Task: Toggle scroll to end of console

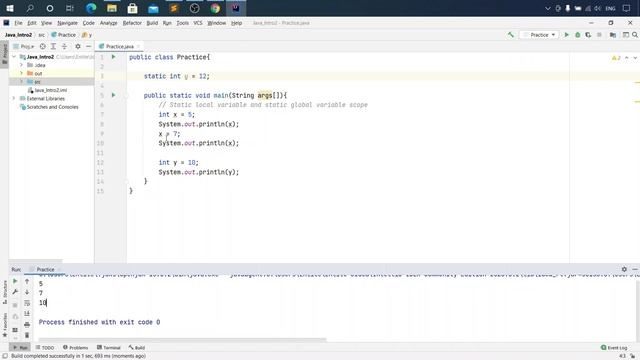Action: (x=27, y=313)
